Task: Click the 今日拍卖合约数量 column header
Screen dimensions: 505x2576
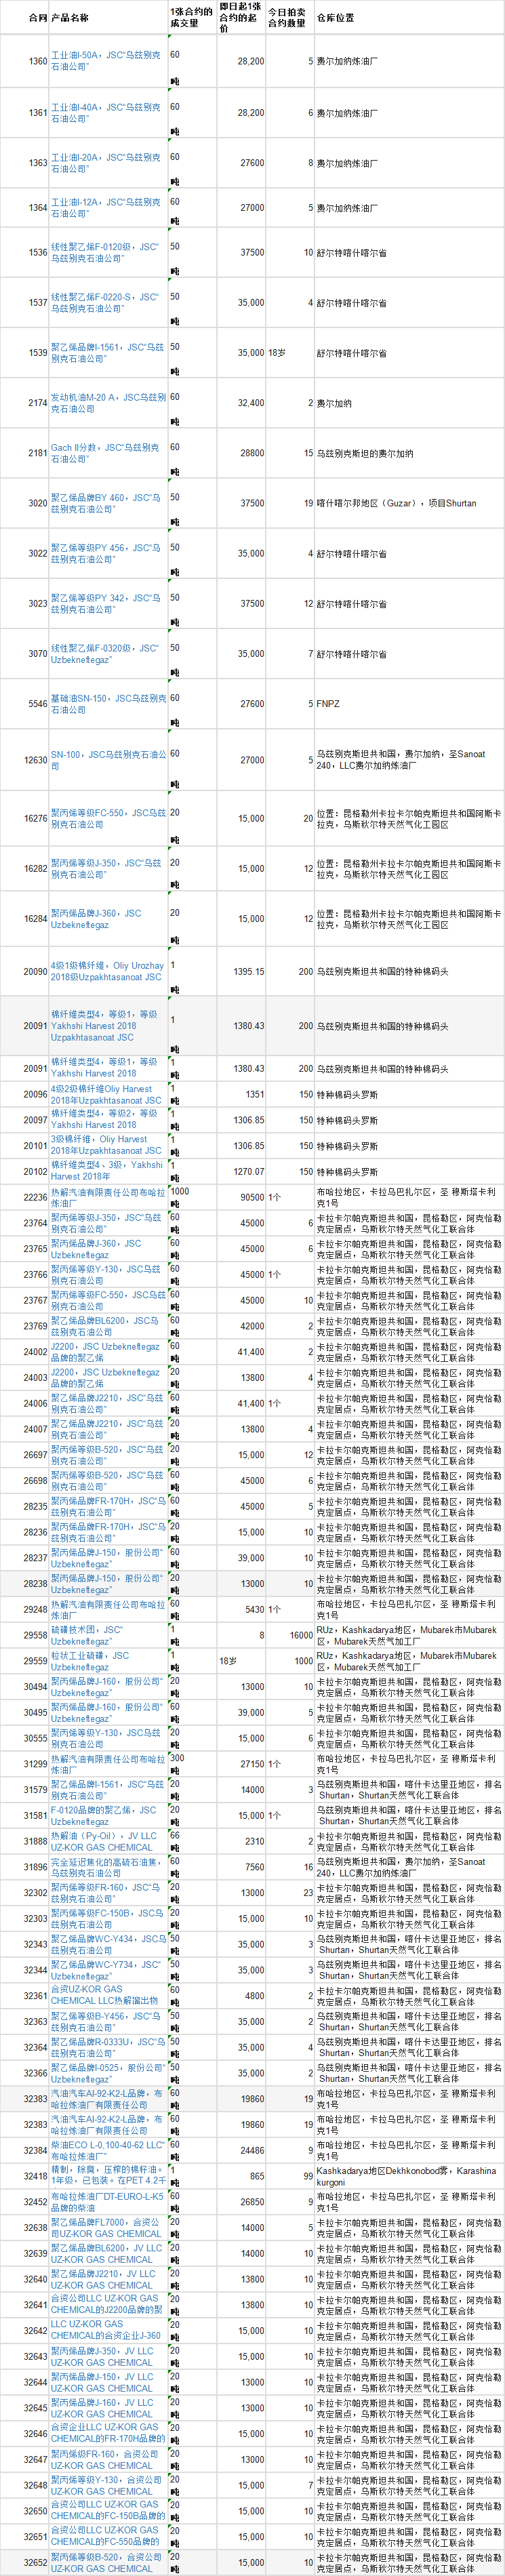Action: tap(288, 18)
